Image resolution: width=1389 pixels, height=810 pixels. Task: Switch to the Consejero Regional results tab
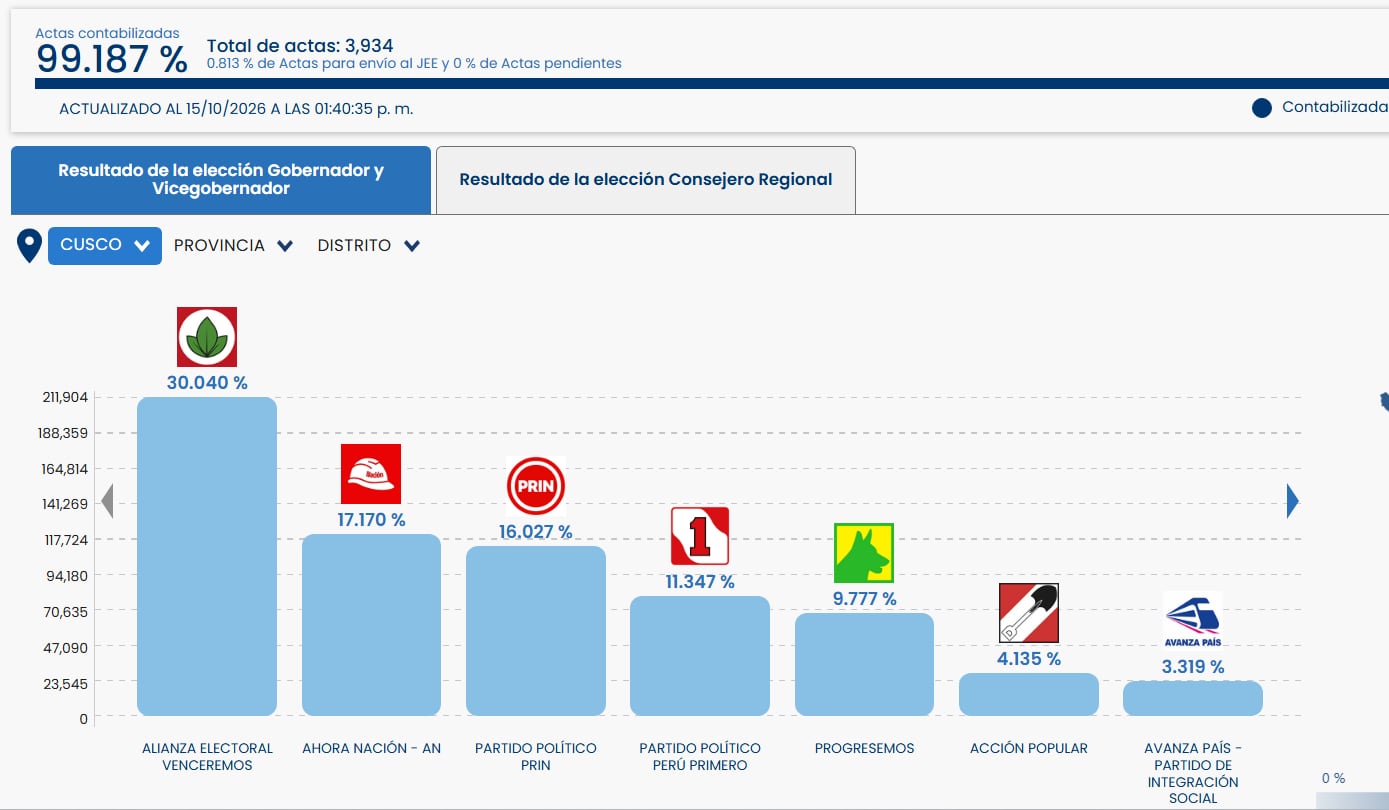point(646,180)
